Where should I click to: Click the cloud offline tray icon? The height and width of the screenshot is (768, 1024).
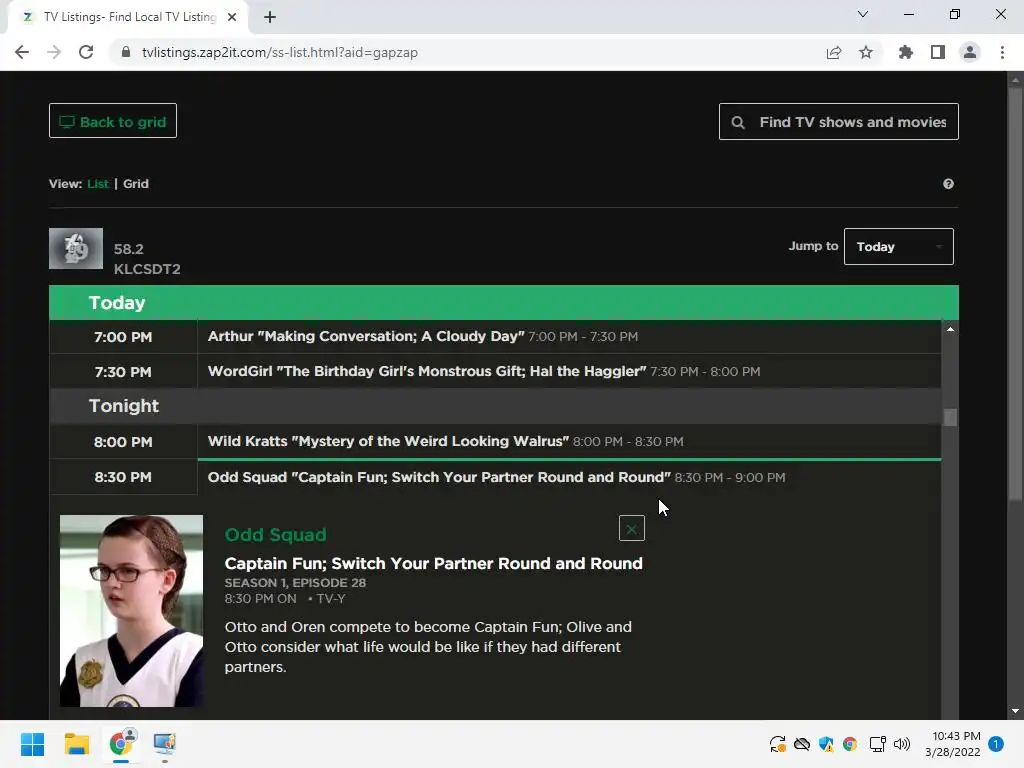click(802, 744)
